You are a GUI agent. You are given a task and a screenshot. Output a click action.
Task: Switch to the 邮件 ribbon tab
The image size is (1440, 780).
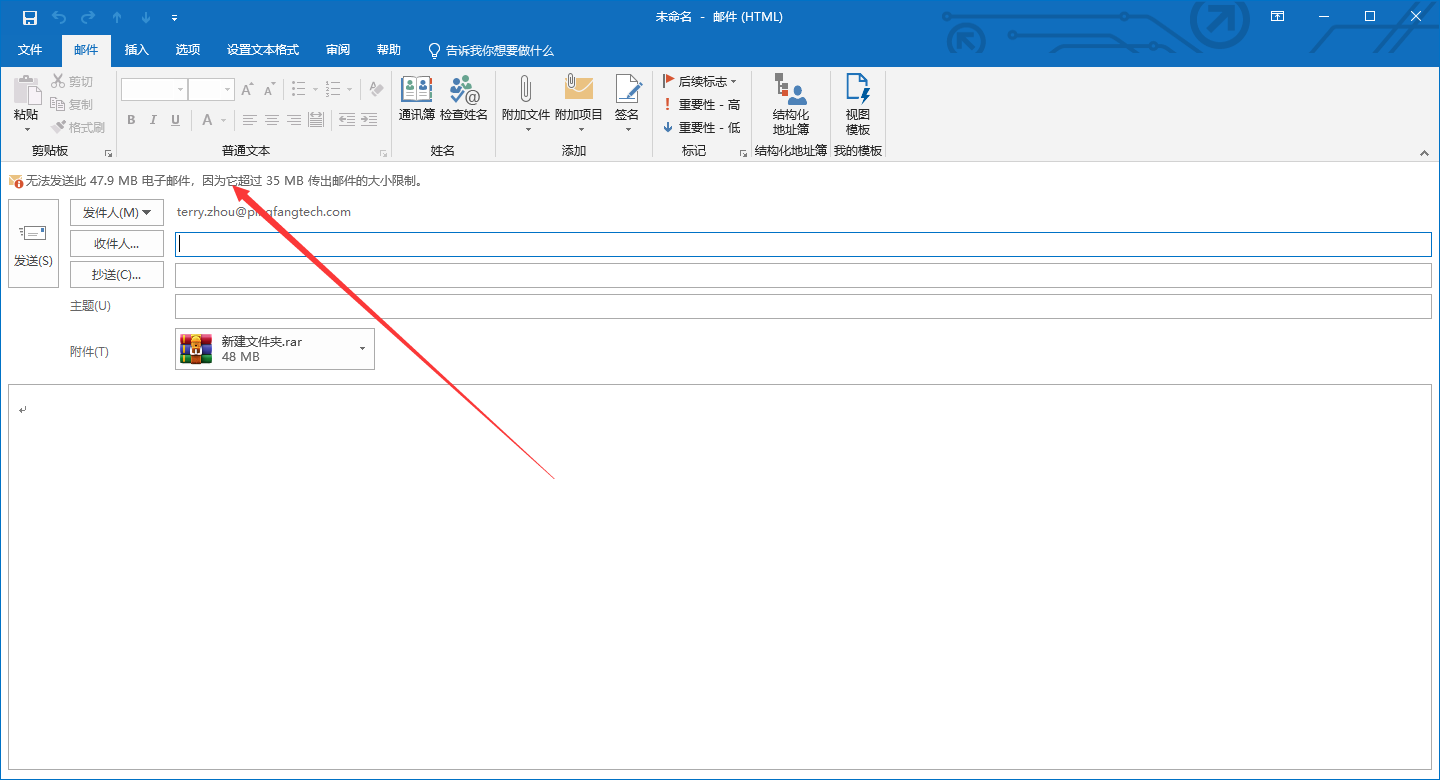(86, 50)
